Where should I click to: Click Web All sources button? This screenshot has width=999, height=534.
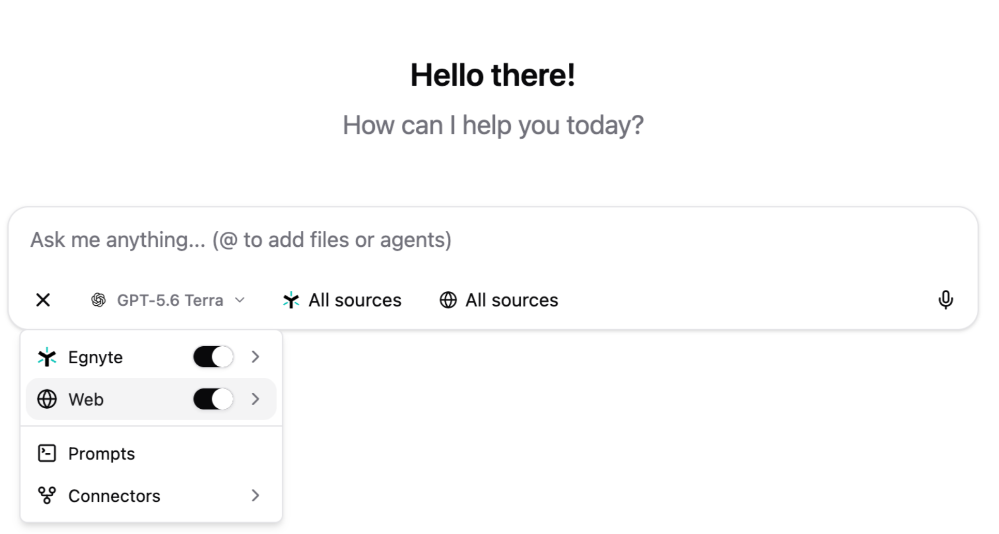click(499, 300)
